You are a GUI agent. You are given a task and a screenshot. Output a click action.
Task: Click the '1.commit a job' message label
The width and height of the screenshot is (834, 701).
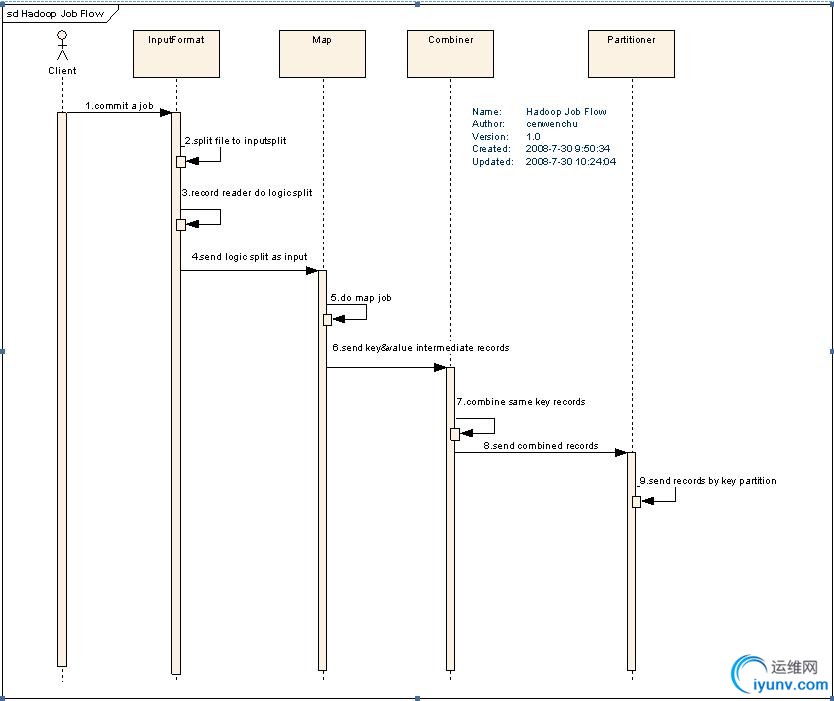[119, 105]
